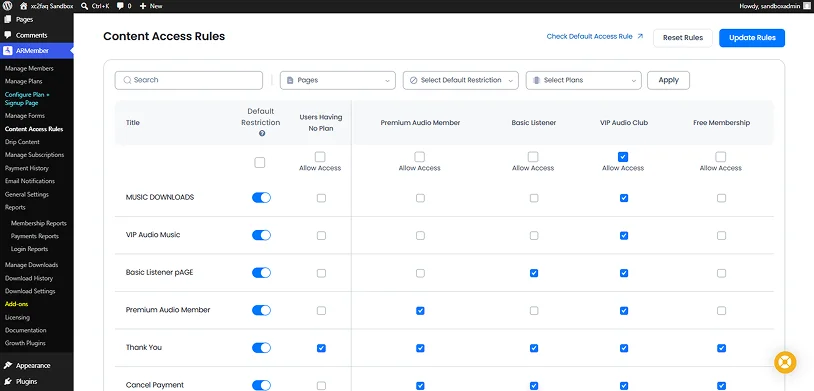Uncheck VIP Audio Club header Allow Access
The height and width of the screenshot is (391, 814).
623,157
